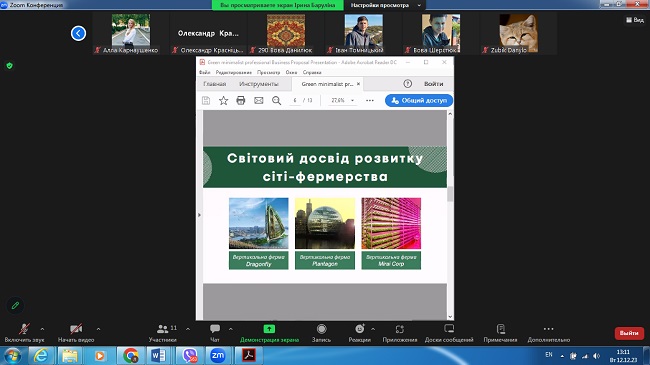
Task: Open the More options ellipsis in Zoom
Action: pyautogui.click(x=548, y=329)
